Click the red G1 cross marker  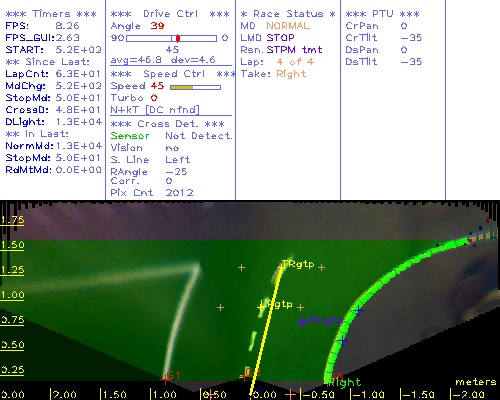point(164,379)
